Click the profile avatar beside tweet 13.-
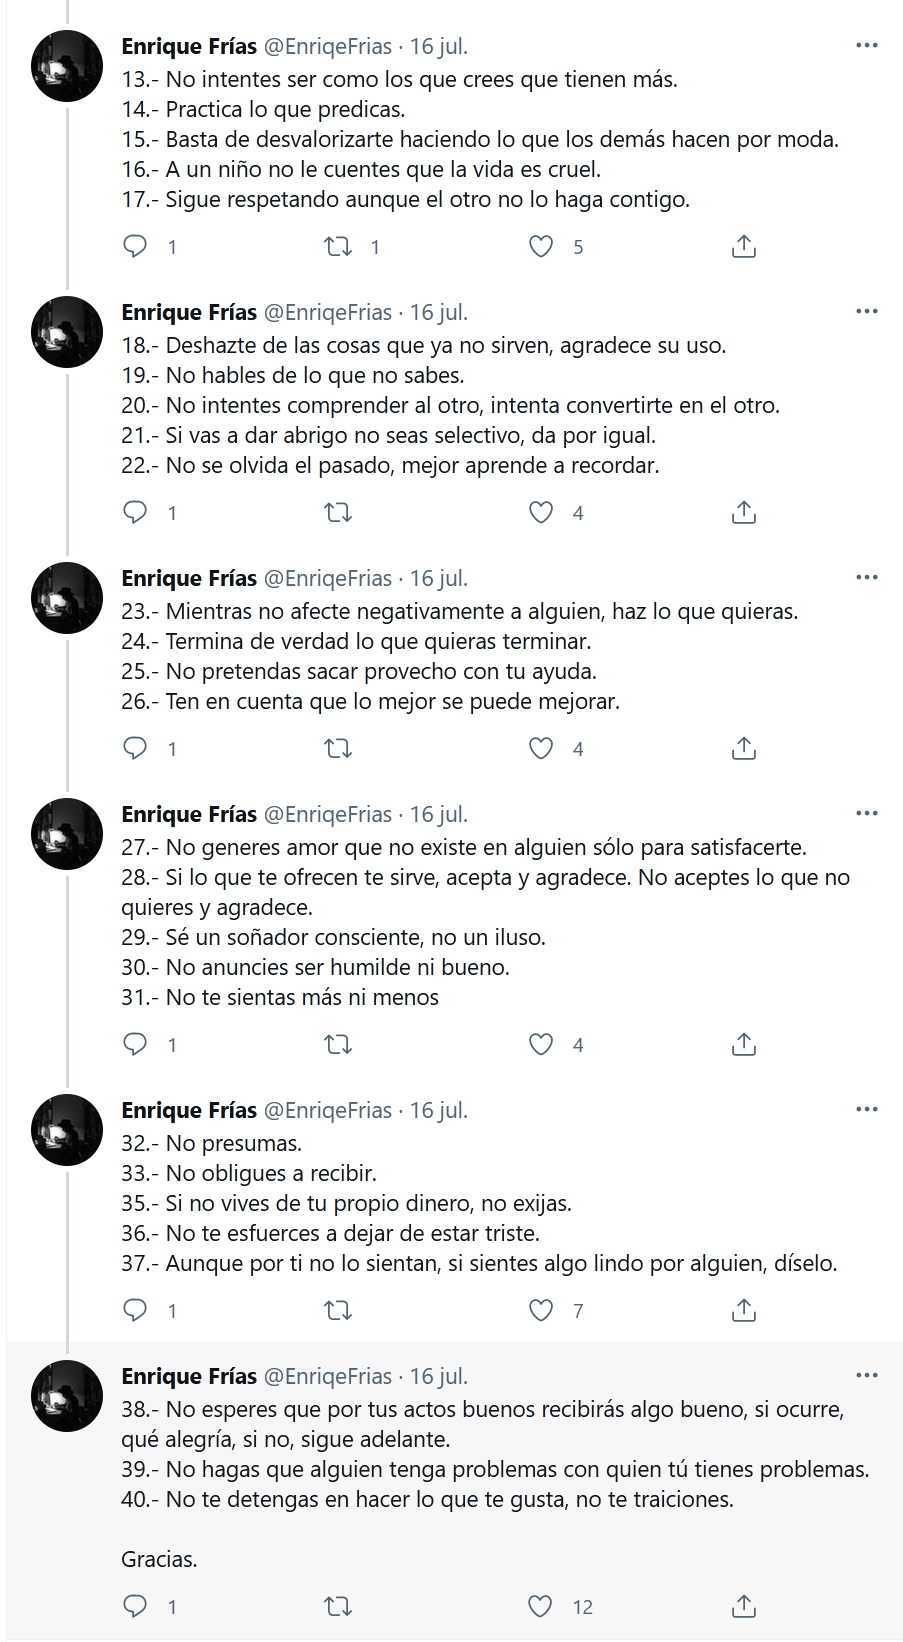Viewport: 903px width, 1642px height. (68, 66)
